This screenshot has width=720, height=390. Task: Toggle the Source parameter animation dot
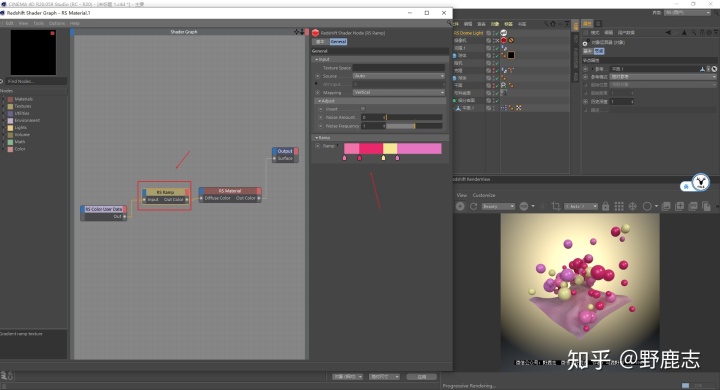click(x=317, y=76)
